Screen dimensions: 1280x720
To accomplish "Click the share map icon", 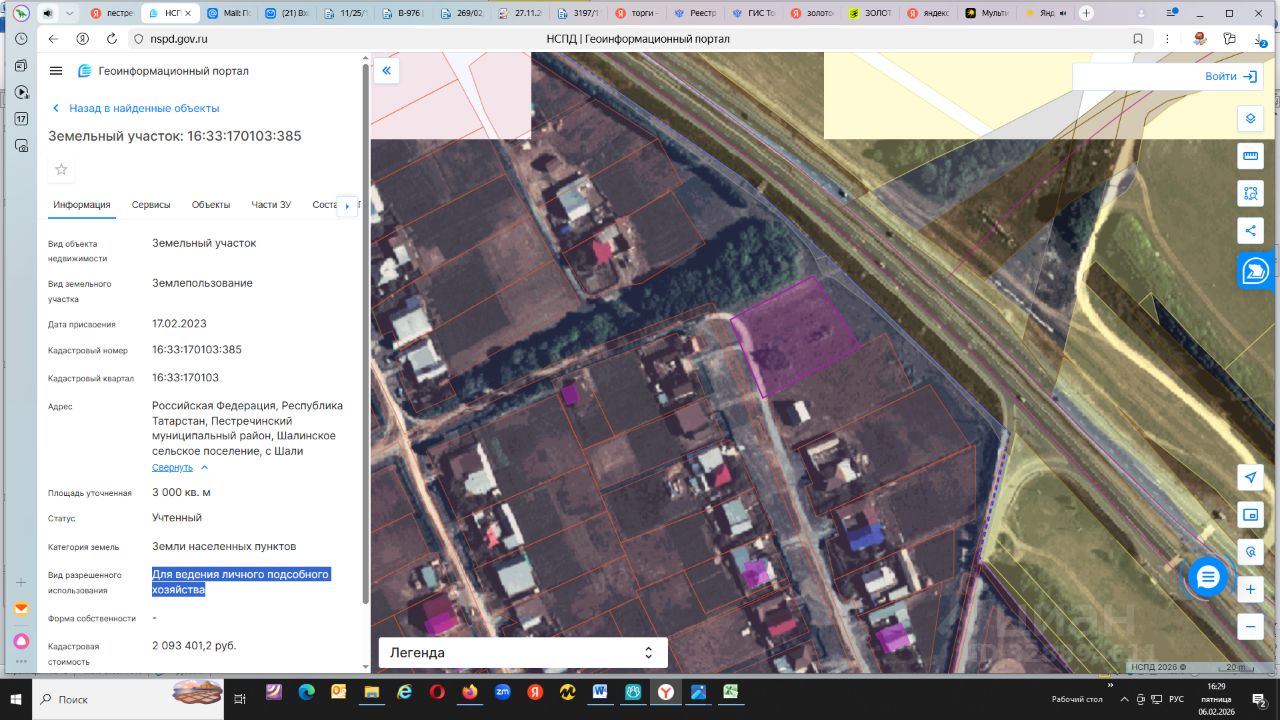I will (1249, 230).
